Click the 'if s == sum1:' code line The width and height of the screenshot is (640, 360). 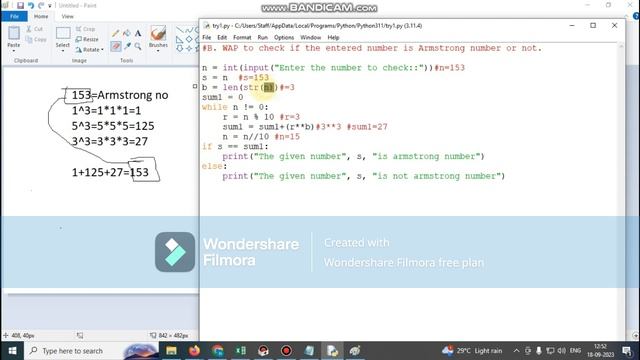coord(235,146)
